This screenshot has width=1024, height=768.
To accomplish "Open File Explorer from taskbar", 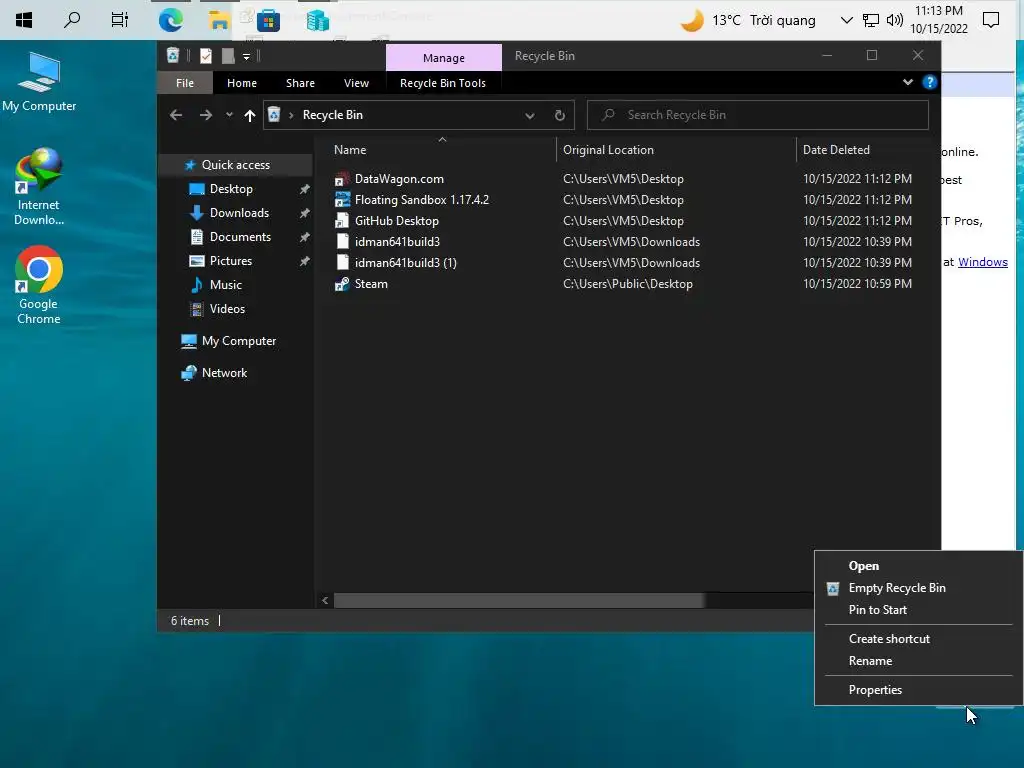I will point(219,20).
